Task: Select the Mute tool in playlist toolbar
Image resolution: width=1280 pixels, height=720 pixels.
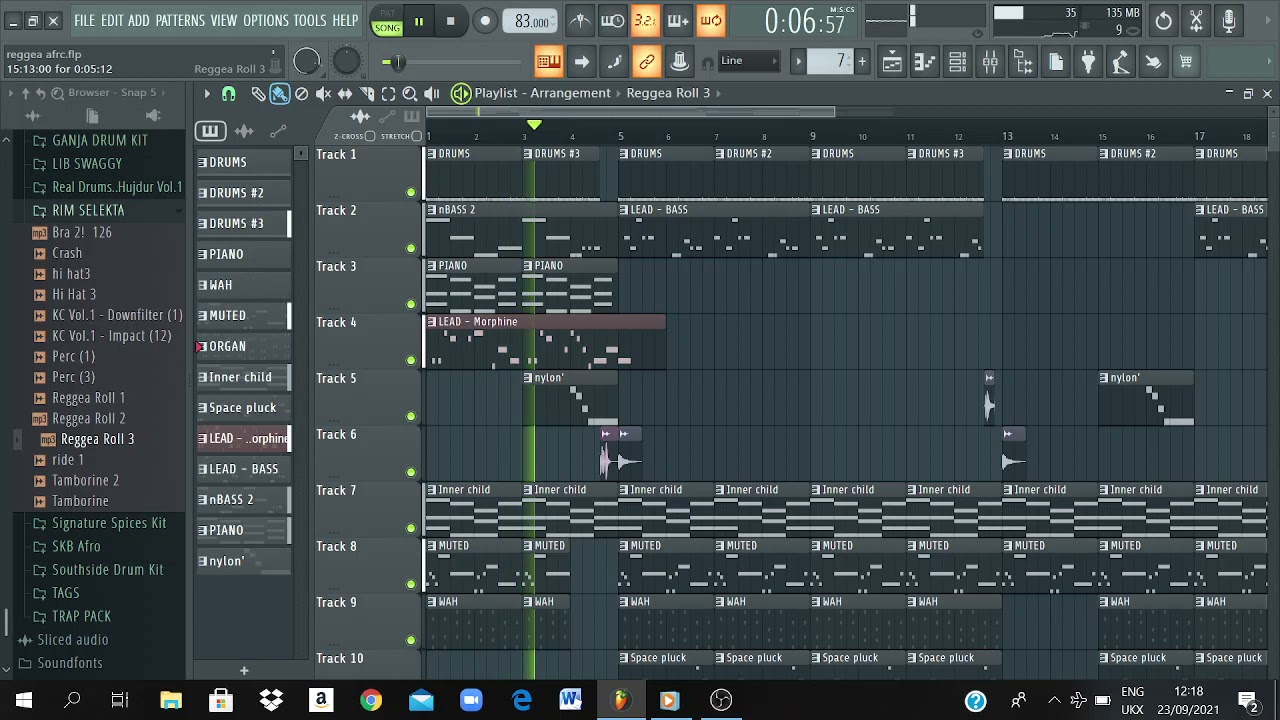Action: (x=323, y=93)
